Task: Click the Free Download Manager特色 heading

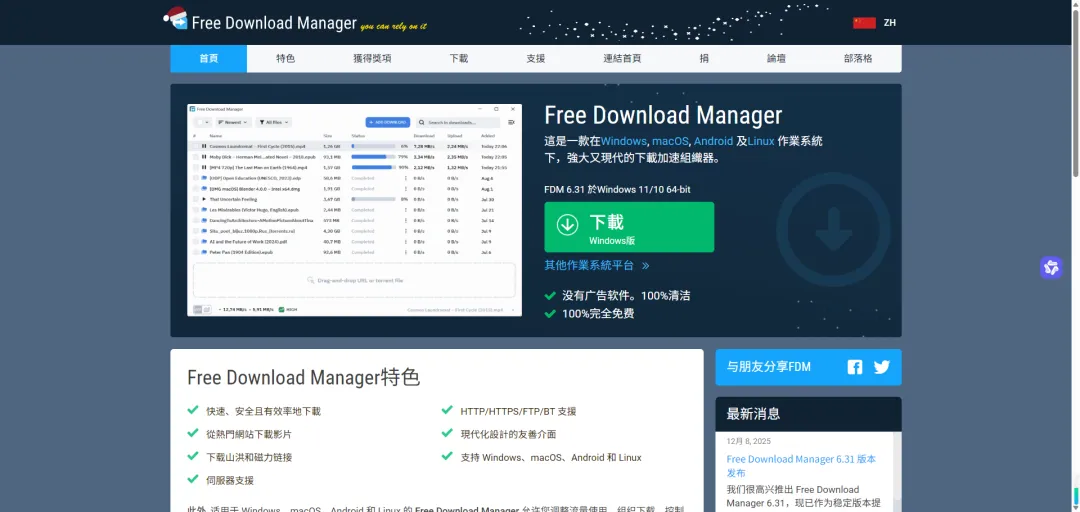Action: pos(304,378)
